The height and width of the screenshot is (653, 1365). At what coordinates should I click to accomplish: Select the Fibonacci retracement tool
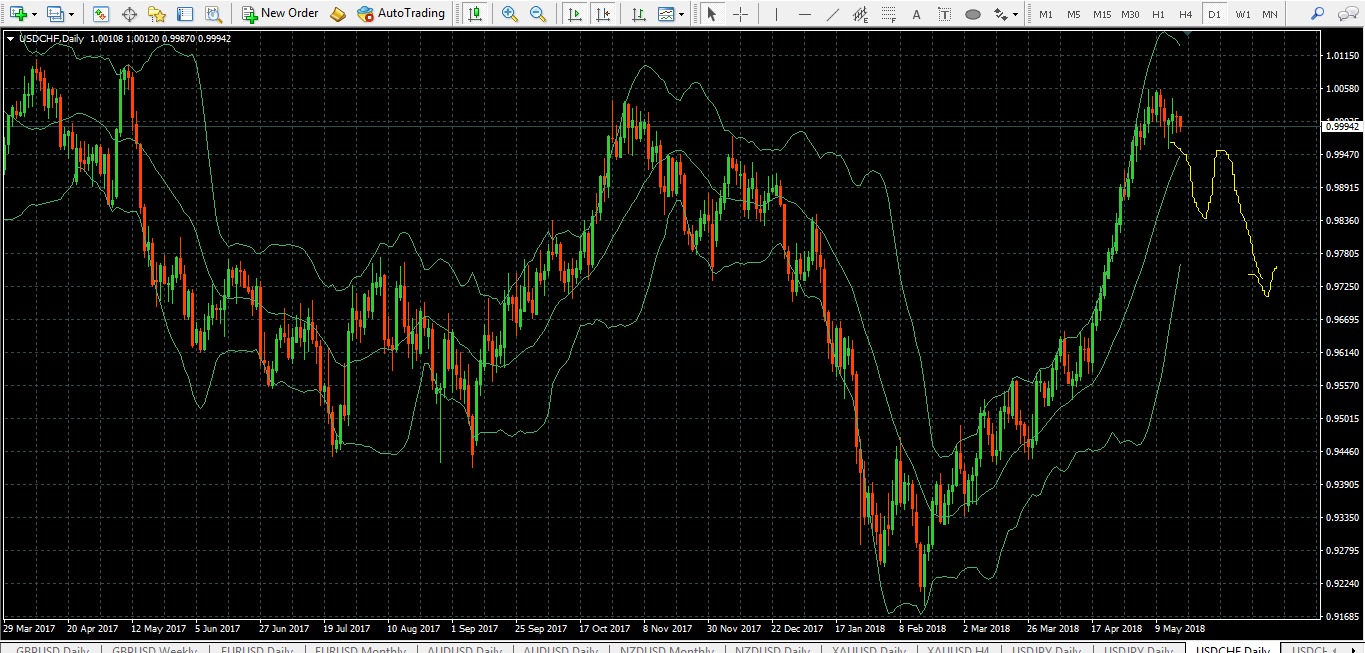pos(888,14)
